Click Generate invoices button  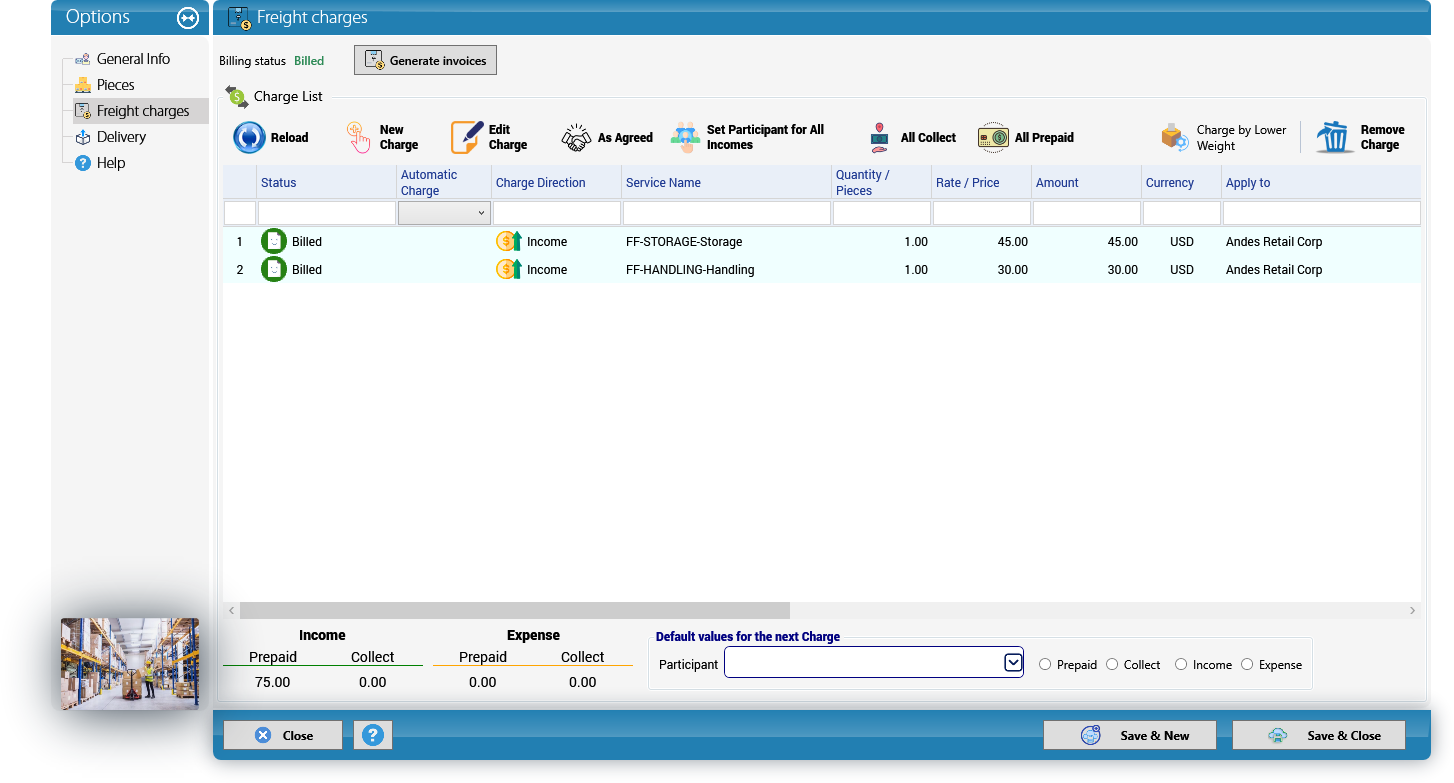click(x=425, y=60)
